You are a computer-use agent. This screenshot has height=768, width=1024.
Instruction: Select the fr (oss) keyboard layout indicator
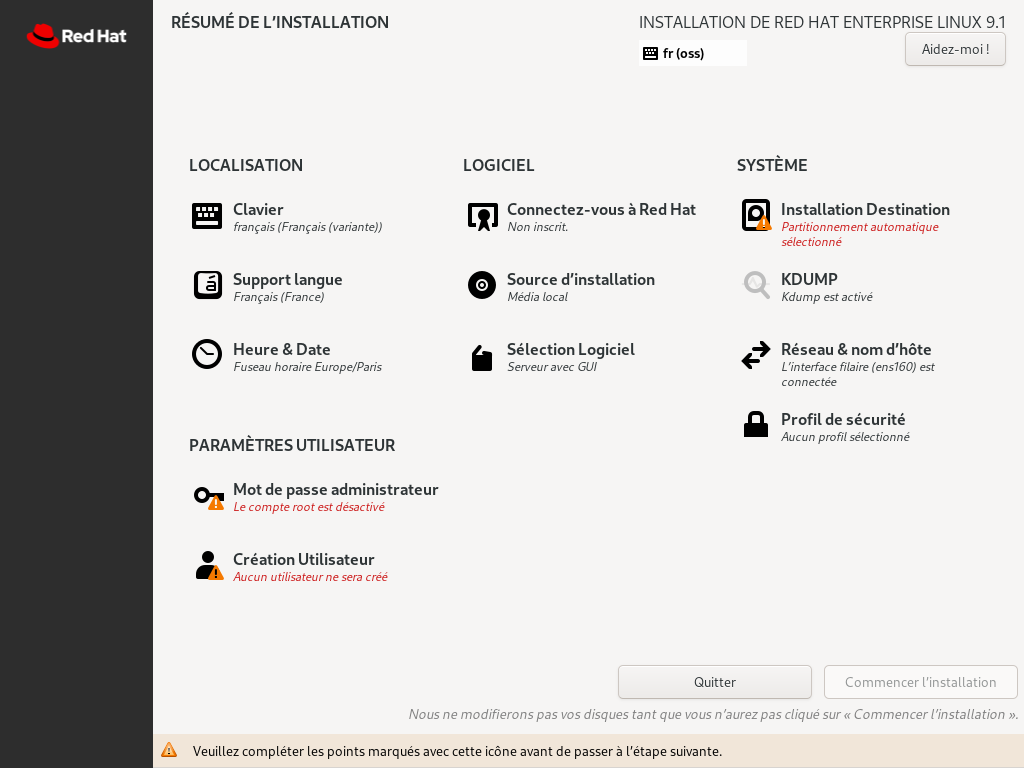[x=692, y=53]
